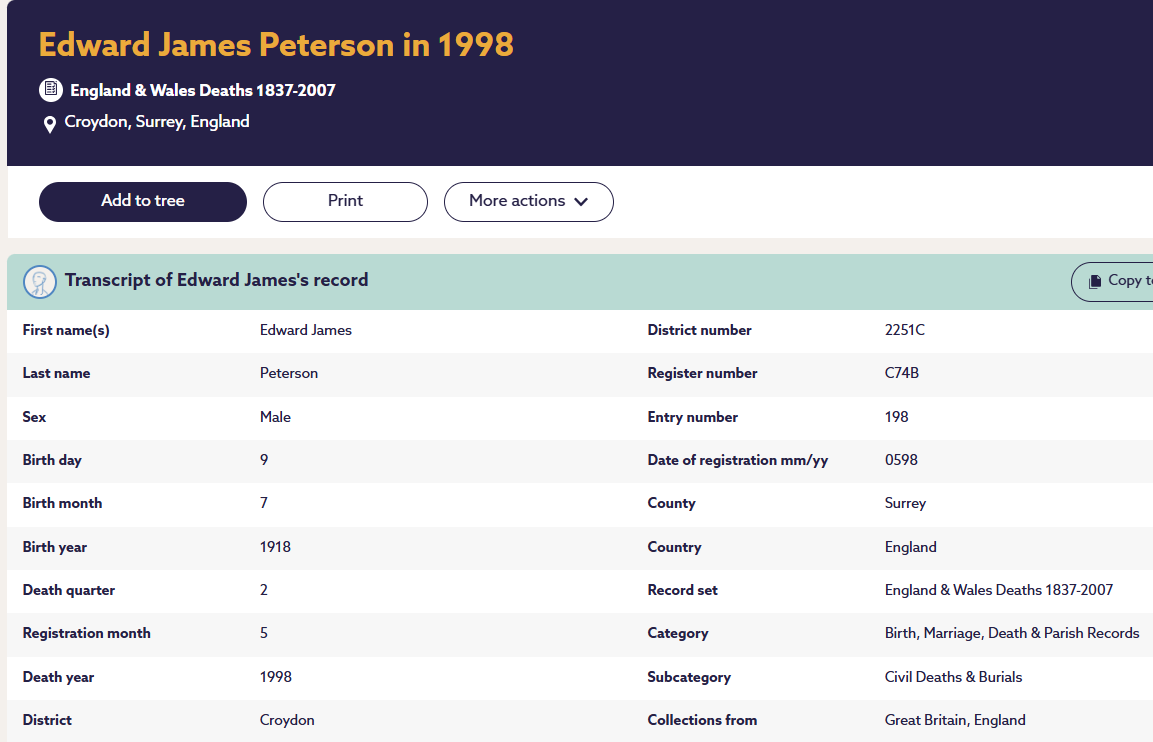Click the Register number value C74B
Image resolution: width=1153 pixels, height=742 pixels.
pyautogui.click(x=902, y=373)
